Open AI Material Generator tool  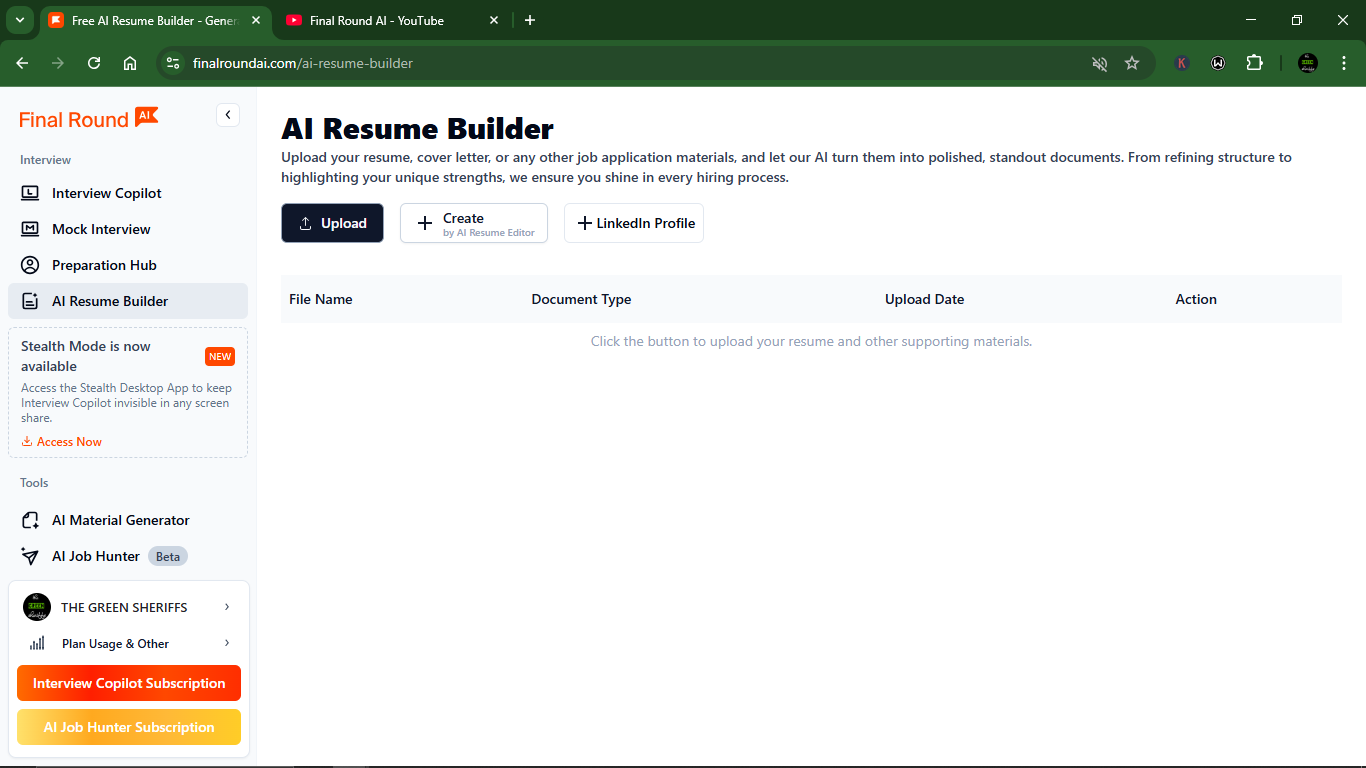coord(128,520)
